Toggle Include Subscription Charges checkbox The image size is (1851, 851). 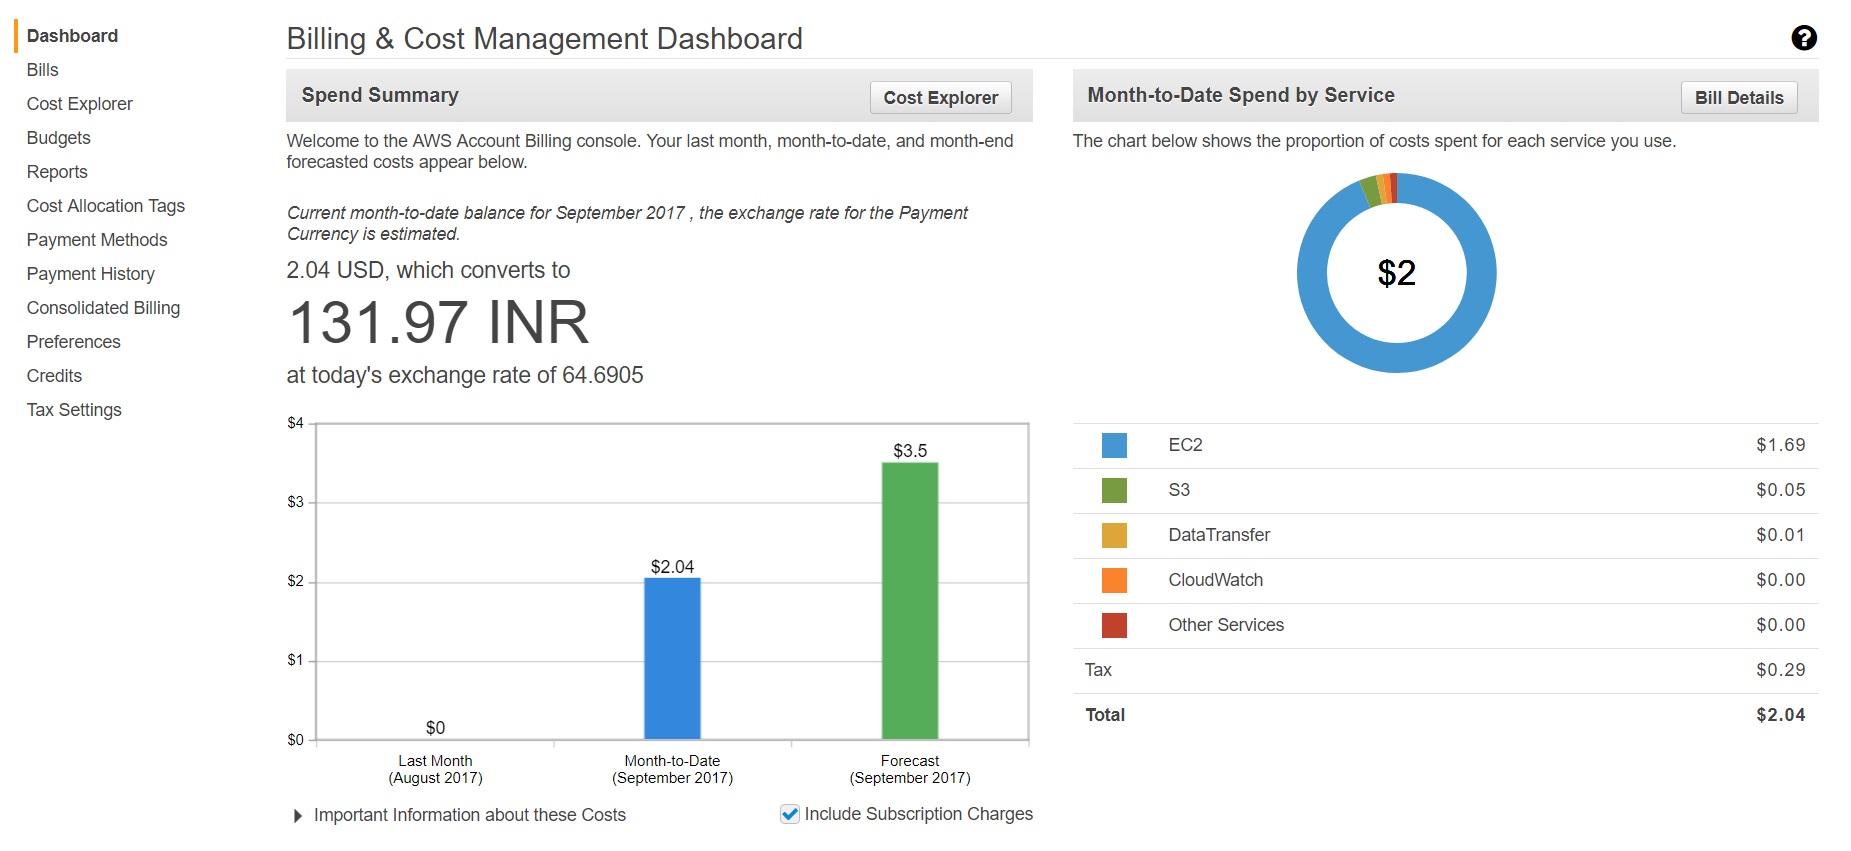point(789,814)
